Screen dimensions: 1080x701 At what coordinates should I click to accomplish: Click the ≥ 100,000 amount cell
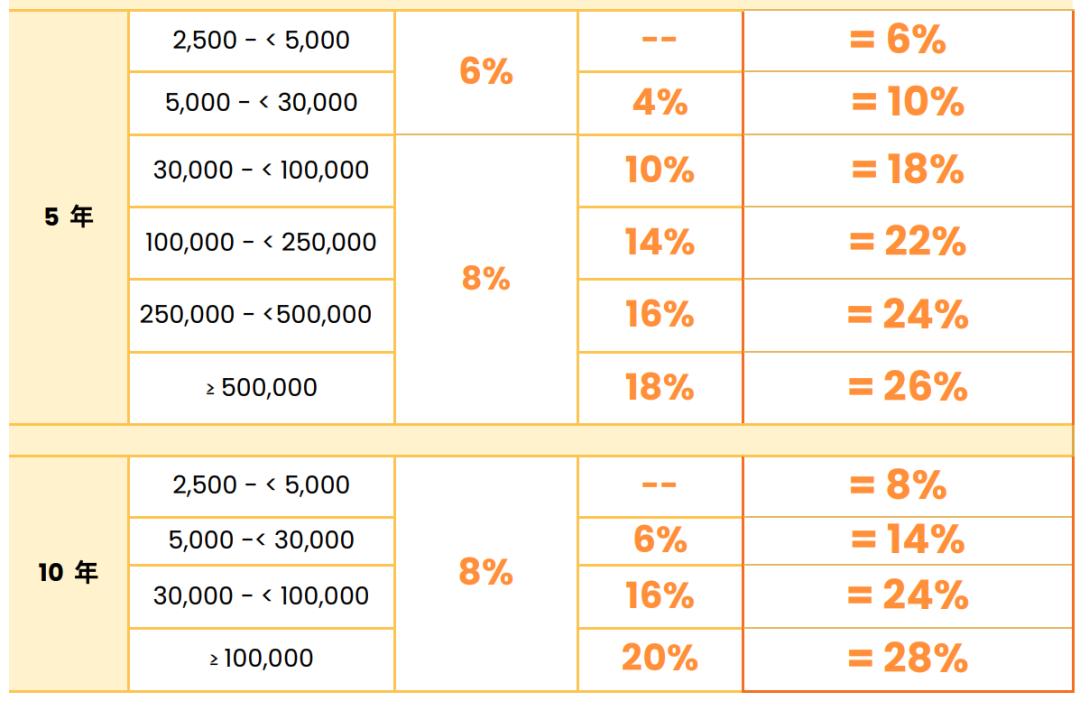point(261,658)
